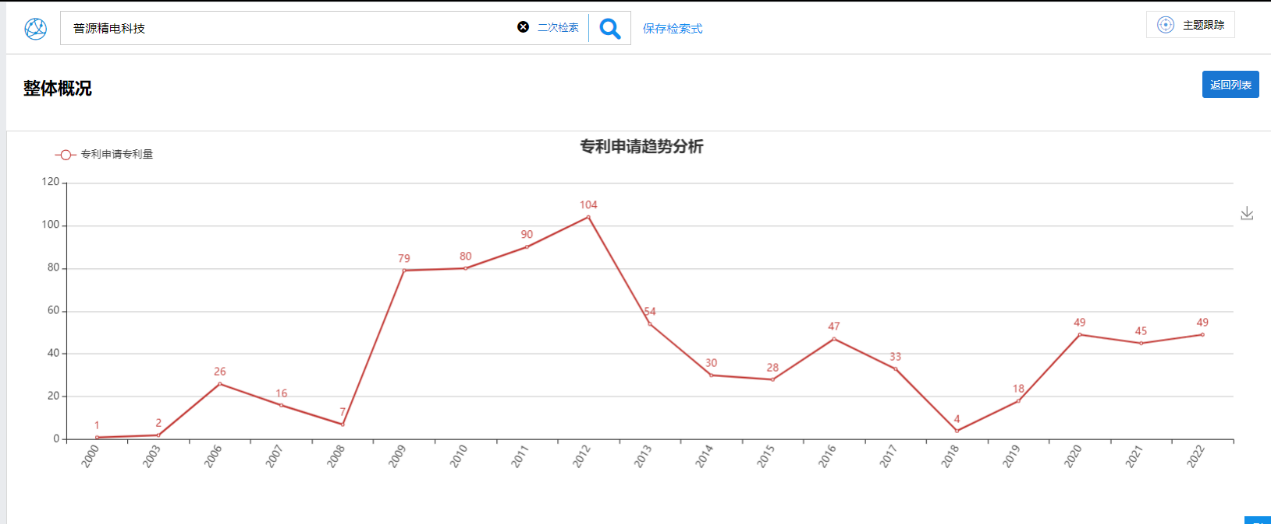Select the 2012 peak data point labeled 104
Screen dimensions: 1271x524
point(588,217)
